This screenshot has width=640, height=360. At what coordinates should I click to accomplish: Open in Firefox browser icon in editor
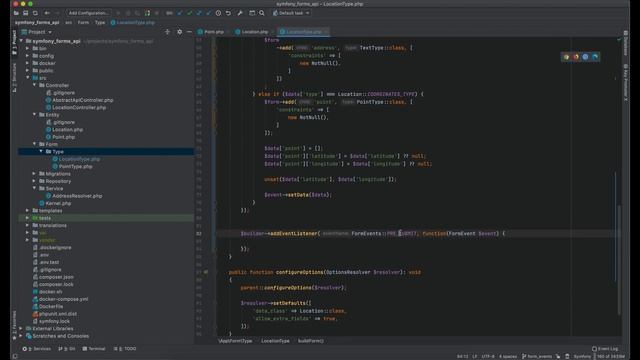(x=576, y=57)
